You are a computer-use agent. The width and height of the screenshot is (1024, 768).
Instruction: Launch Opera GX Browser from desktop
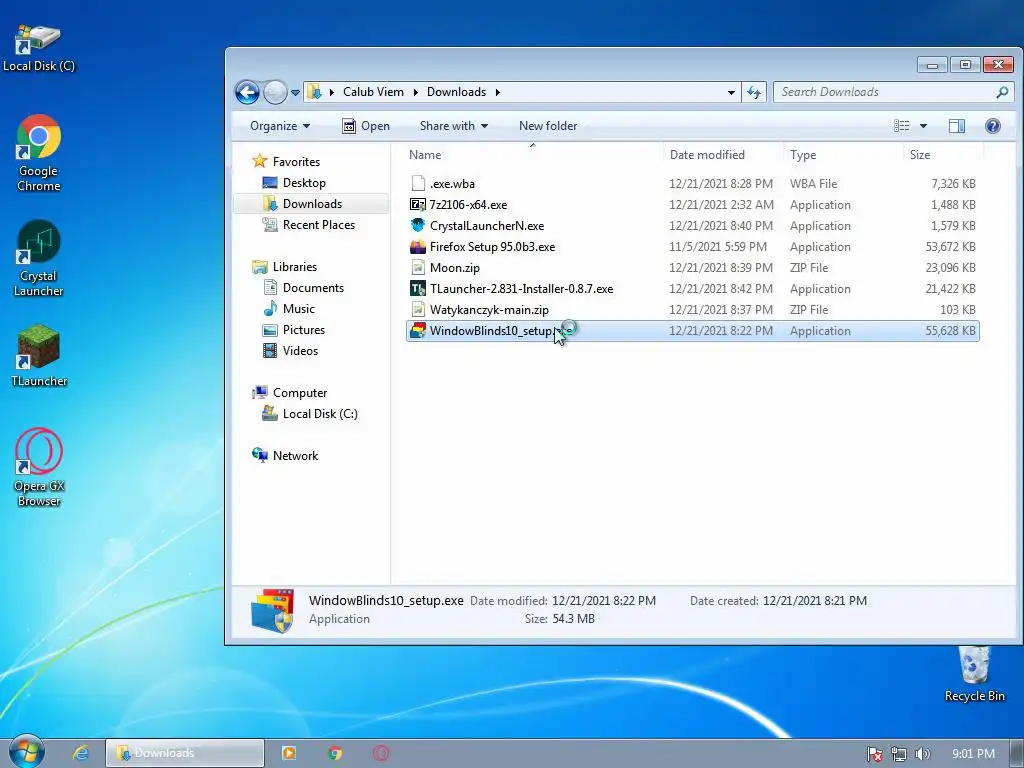39,467
